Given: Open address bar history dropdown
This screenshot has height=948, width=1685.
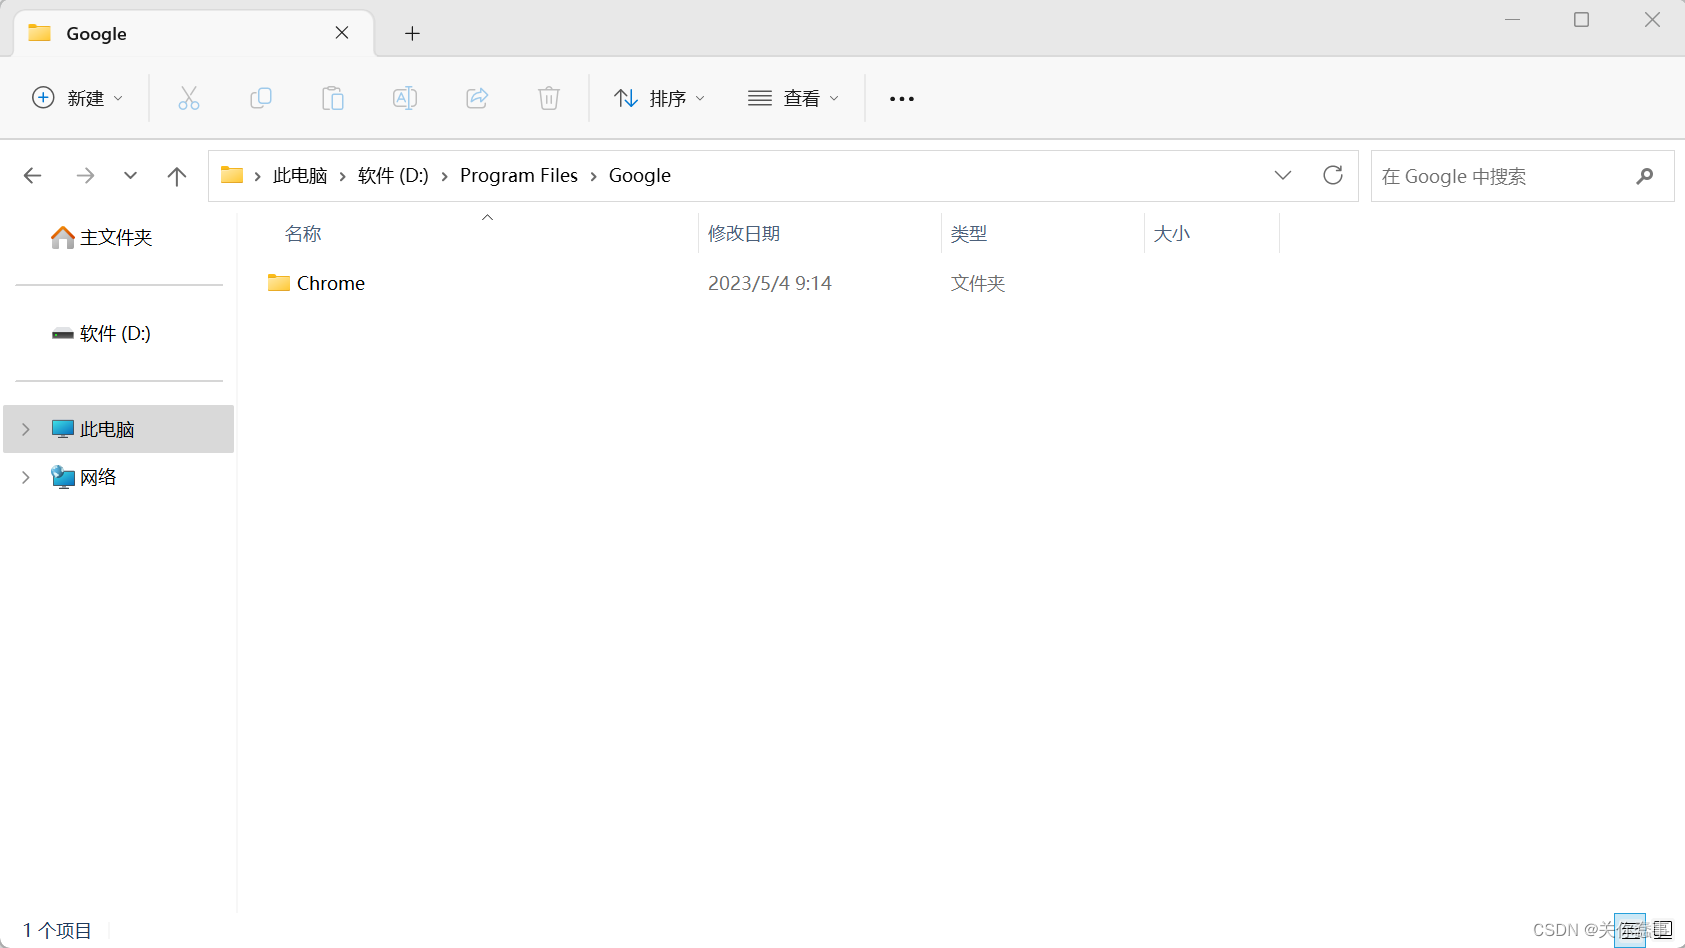Looking at the screenshot, I should [1283, 176].
